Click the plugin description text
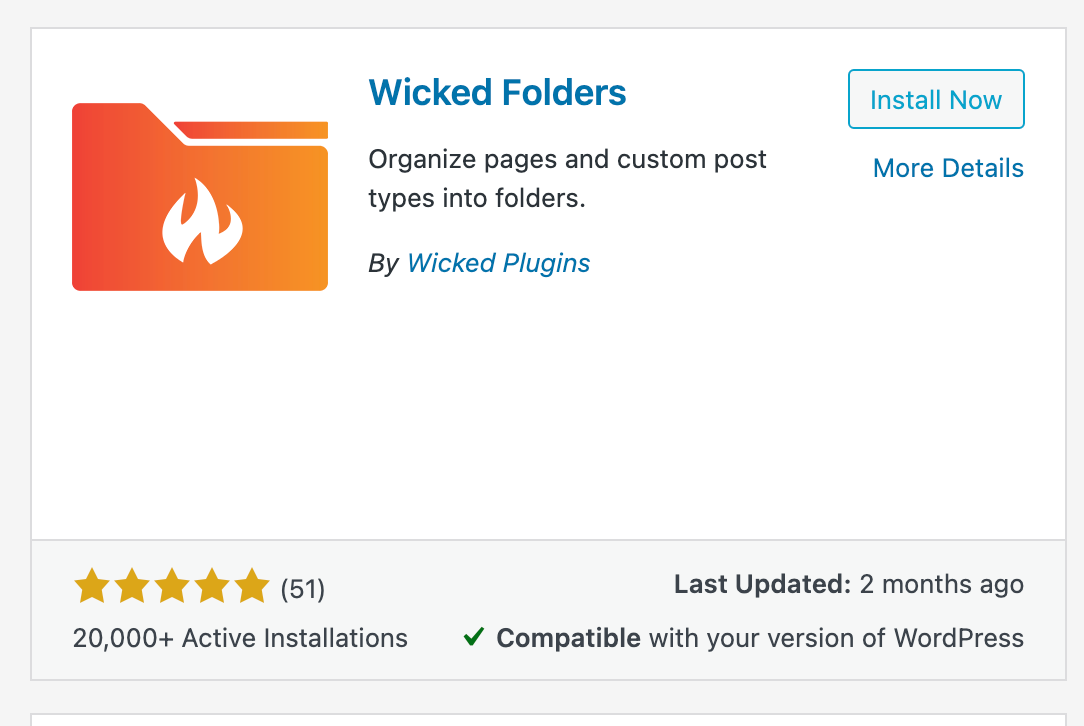This screenshot has height=726, width=1084. click(567, 178)
